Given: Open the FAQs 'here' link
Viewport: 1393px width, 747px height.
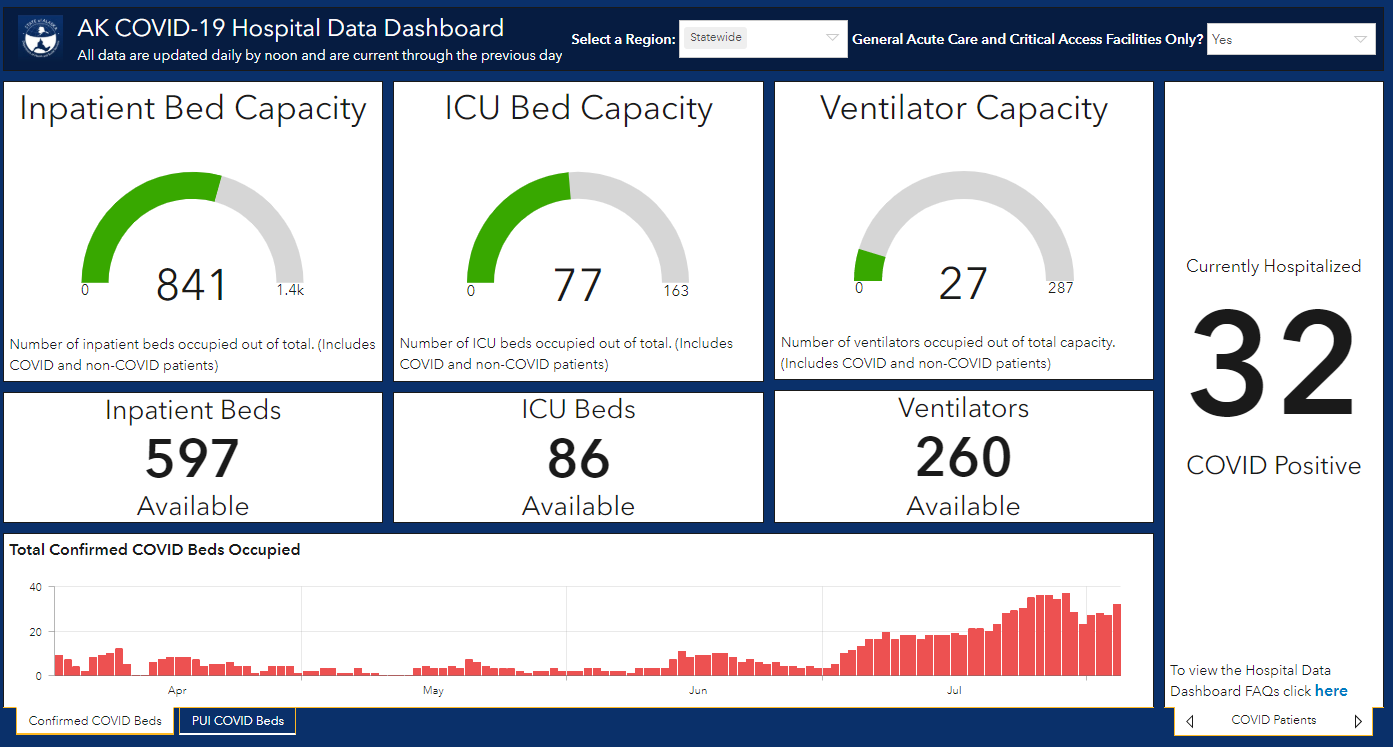Looking at the screenshot, I should coord(1331,691).
